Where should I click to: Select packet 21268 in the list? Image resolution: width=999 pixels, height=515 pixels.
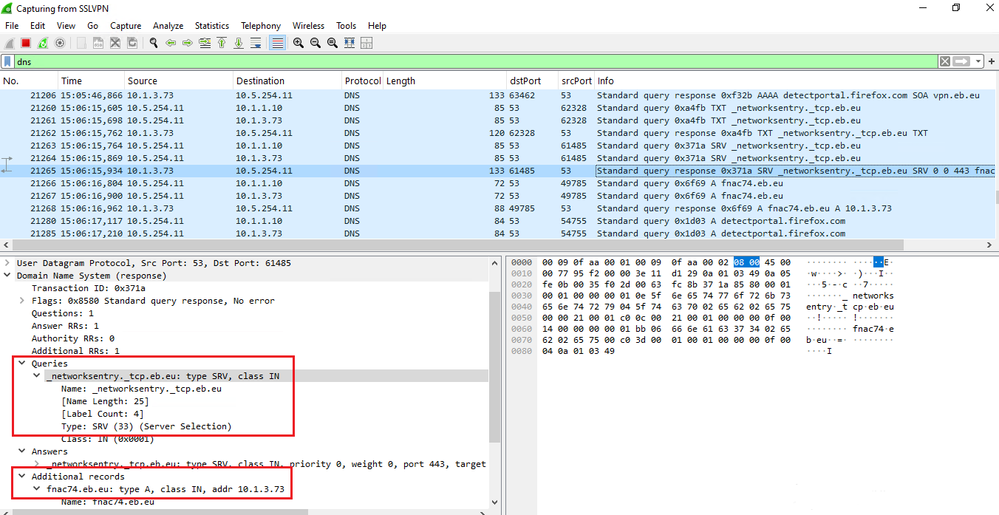click(300, 209)
